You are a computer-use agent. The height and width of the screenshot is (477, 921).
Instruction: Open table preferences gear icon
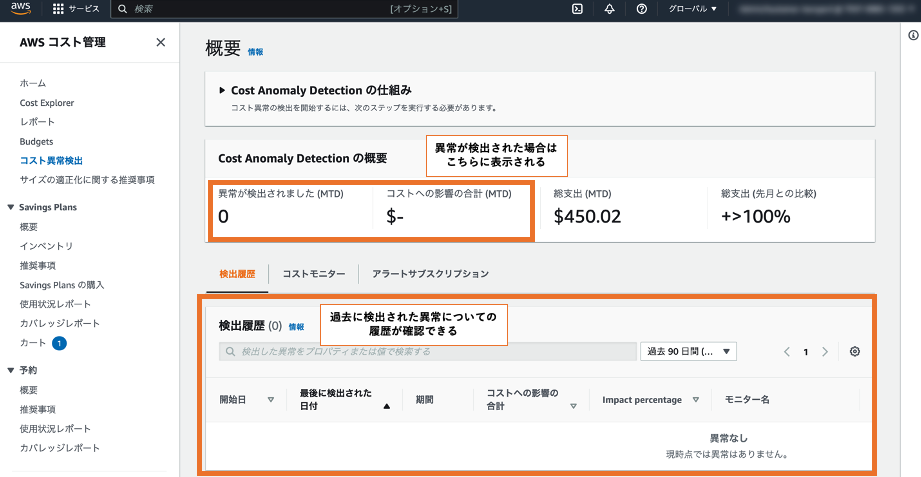click(855, 352)
